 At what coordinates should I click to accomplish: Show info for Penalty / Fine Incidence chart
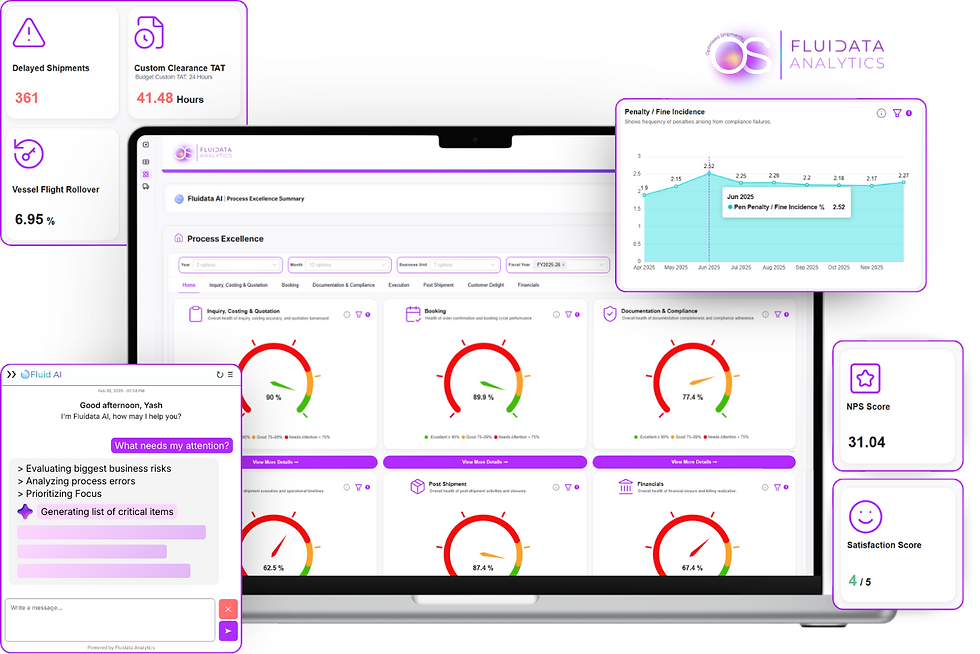881,113
